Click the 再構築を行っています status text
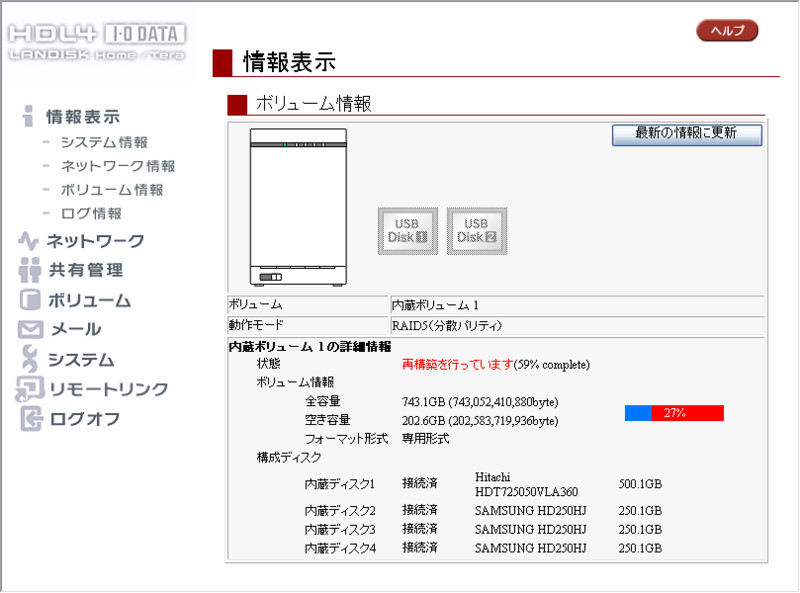The image size is (800, 593). (457, 364)
